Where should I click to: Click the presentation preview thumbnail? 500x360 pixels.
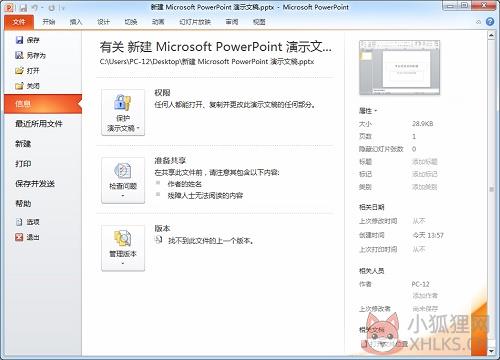pos(399,68)
